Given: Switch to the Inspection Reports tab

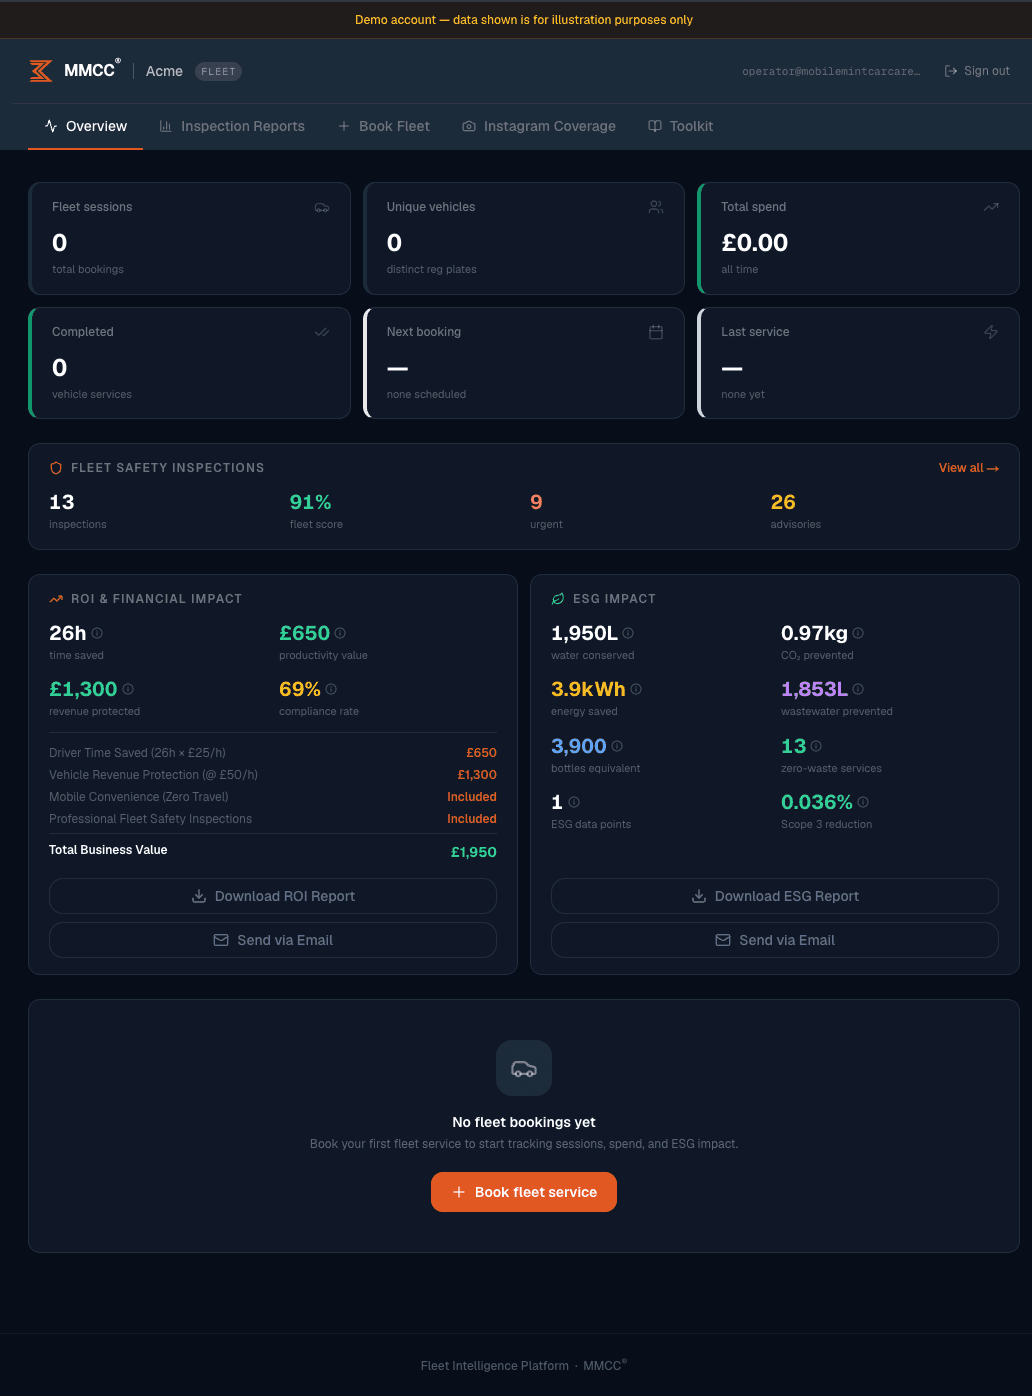Looking at the screenshot, I should (x=232, y=126).
